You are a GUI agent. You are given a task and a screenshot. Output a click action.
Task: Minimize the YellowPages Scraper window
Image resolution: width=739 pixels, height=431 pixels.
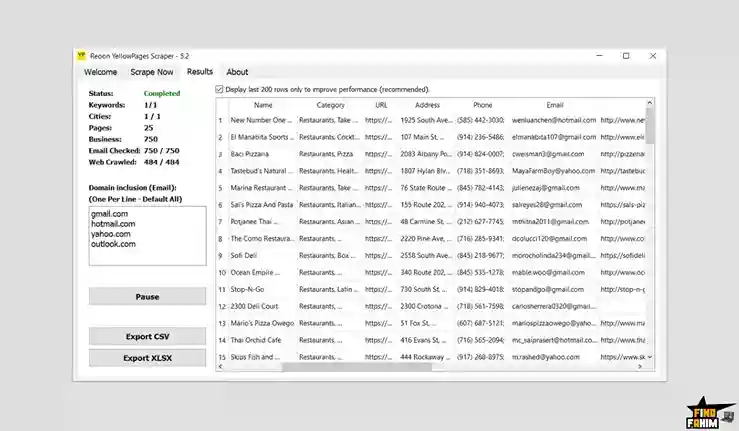(599, 56)
